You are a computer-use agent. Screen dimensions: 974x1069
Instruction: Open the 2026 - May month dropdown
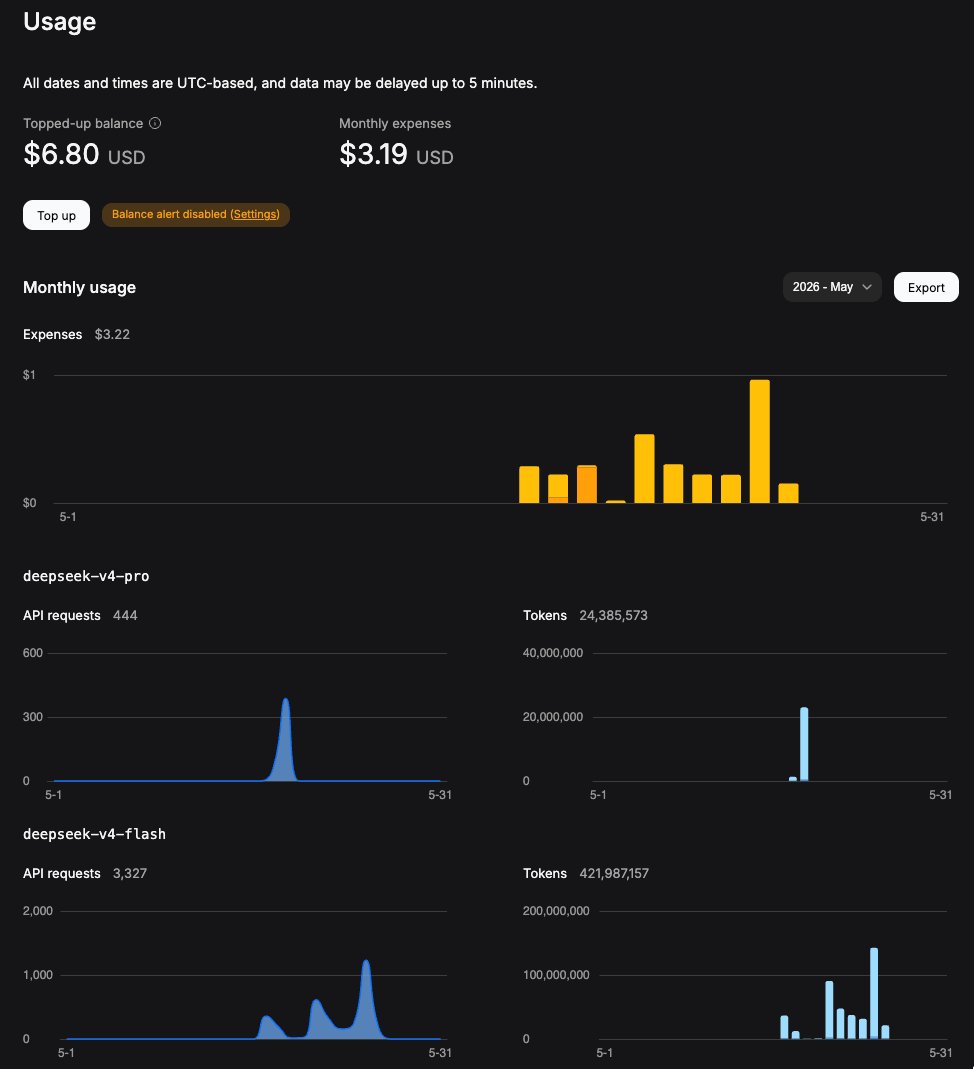(x=832, y=287)
